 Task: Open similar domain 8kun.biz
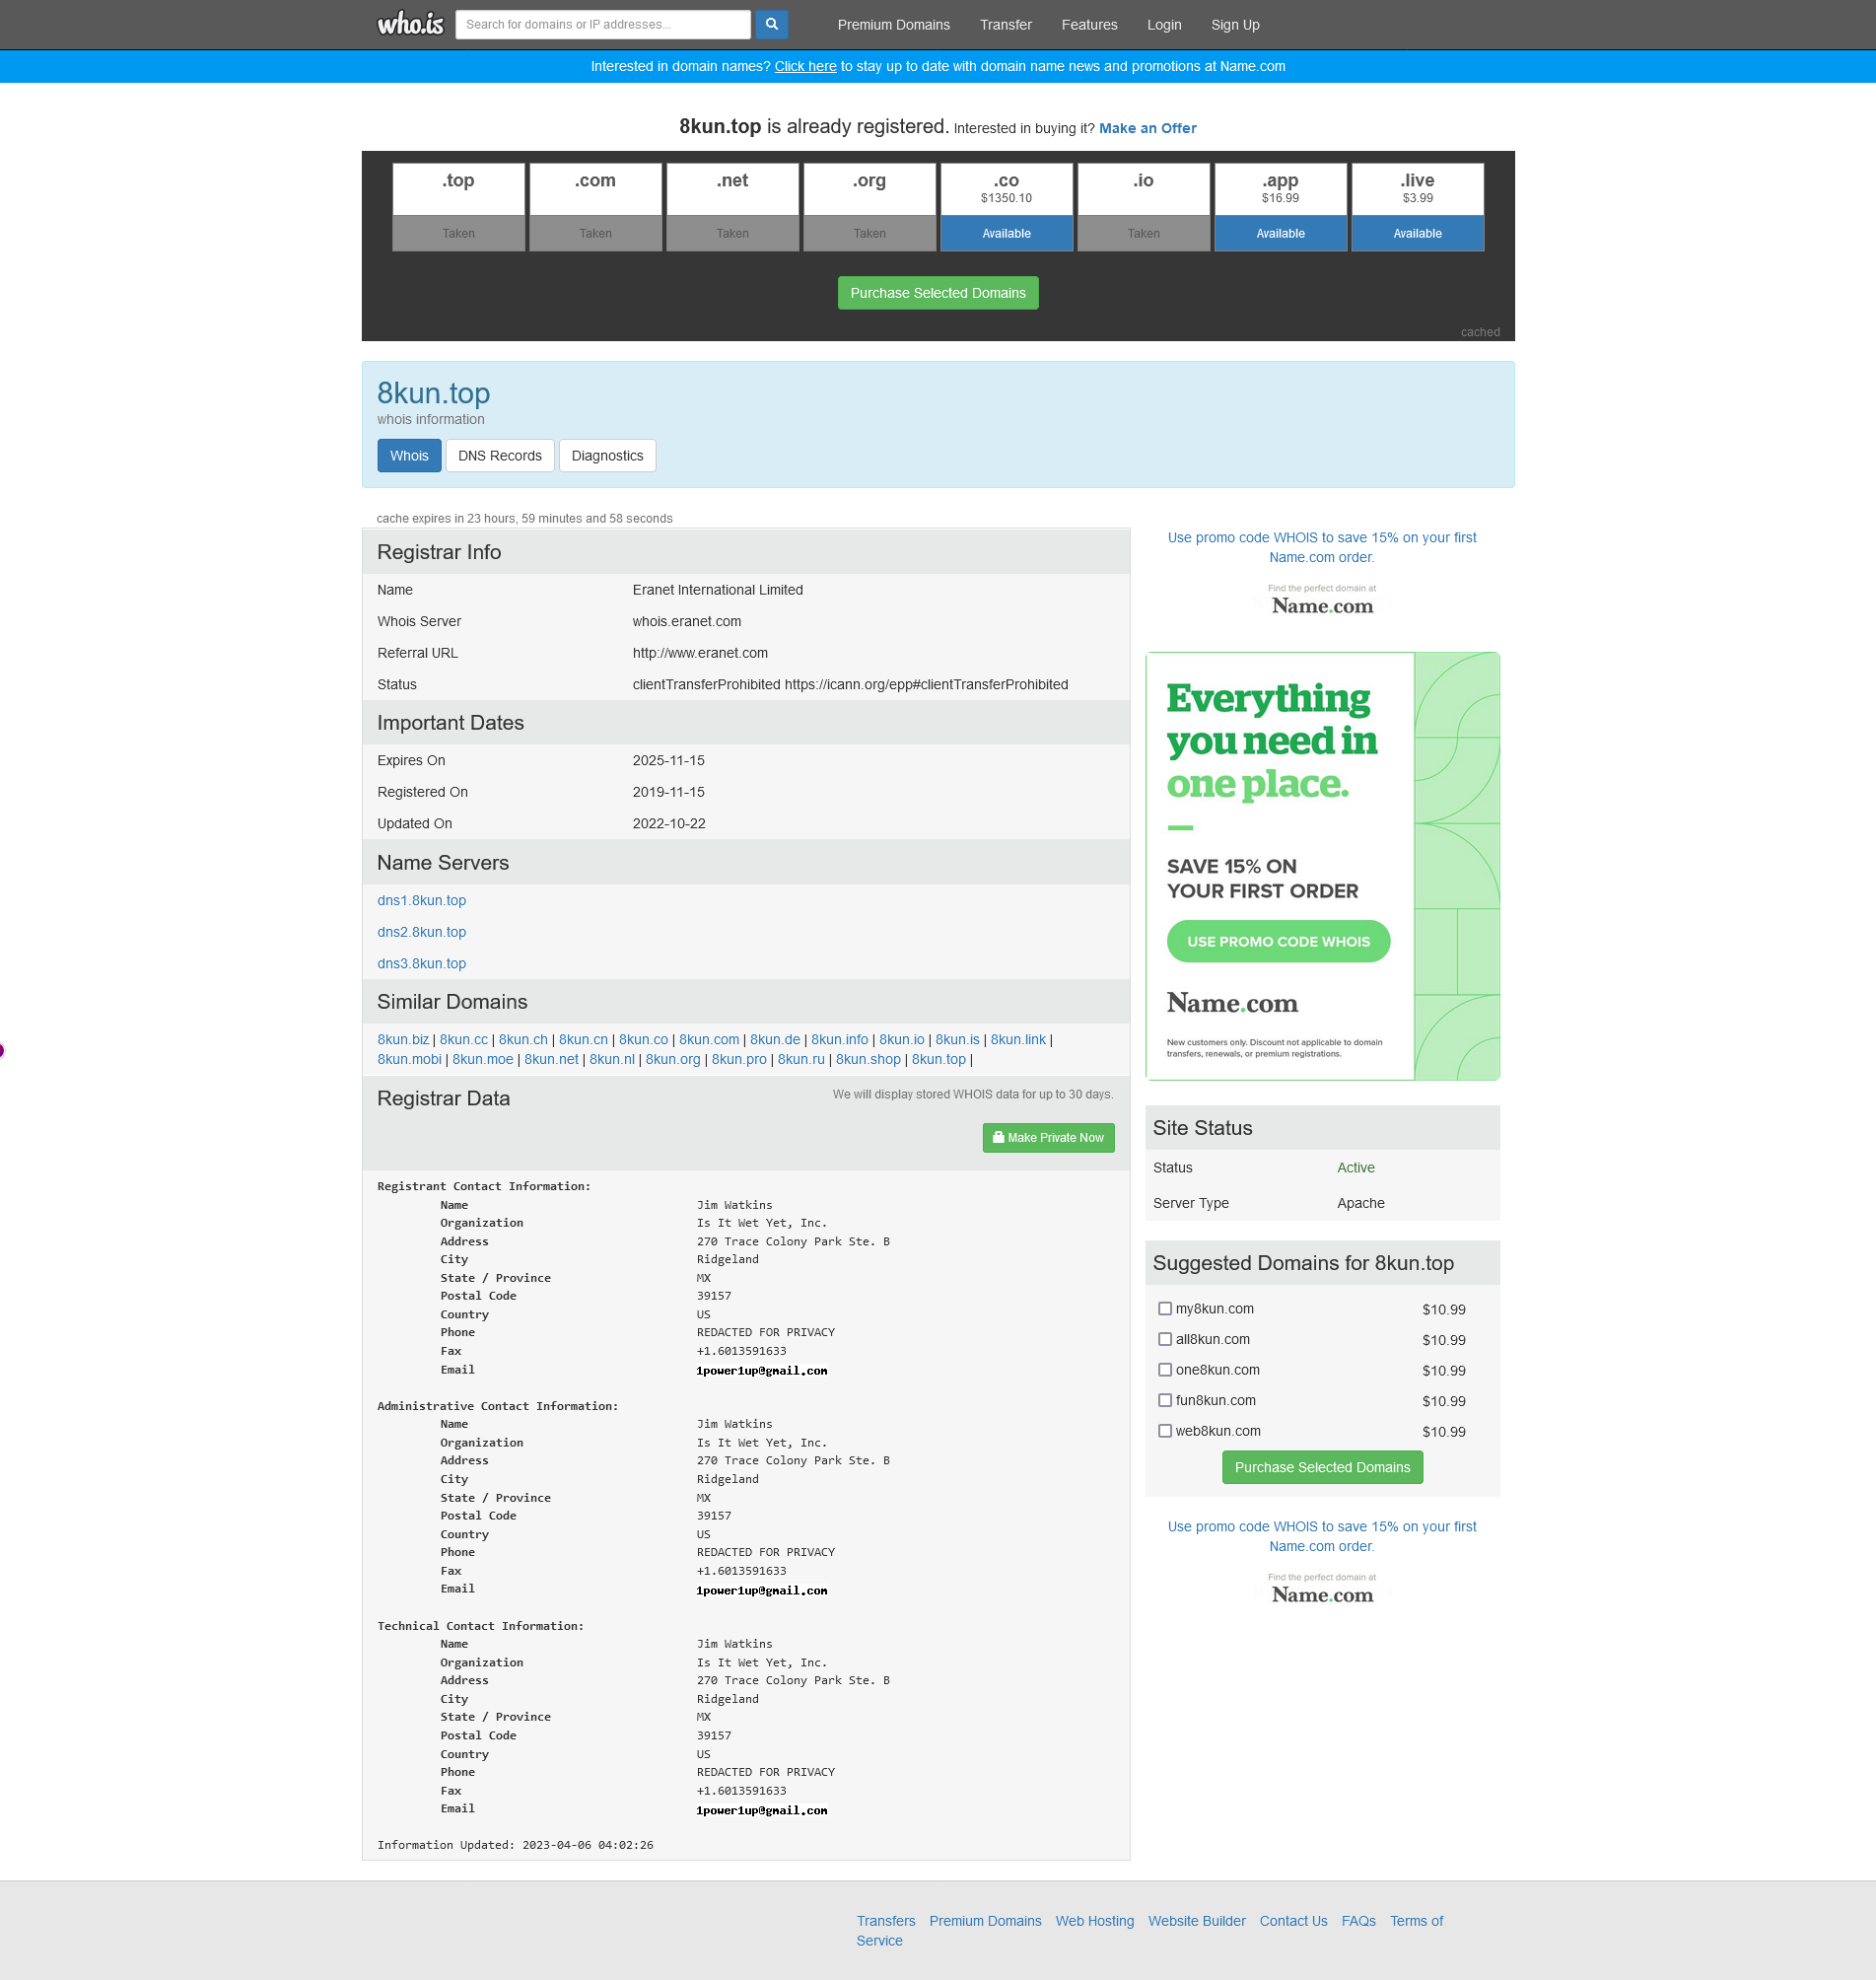coord(403,1040)
